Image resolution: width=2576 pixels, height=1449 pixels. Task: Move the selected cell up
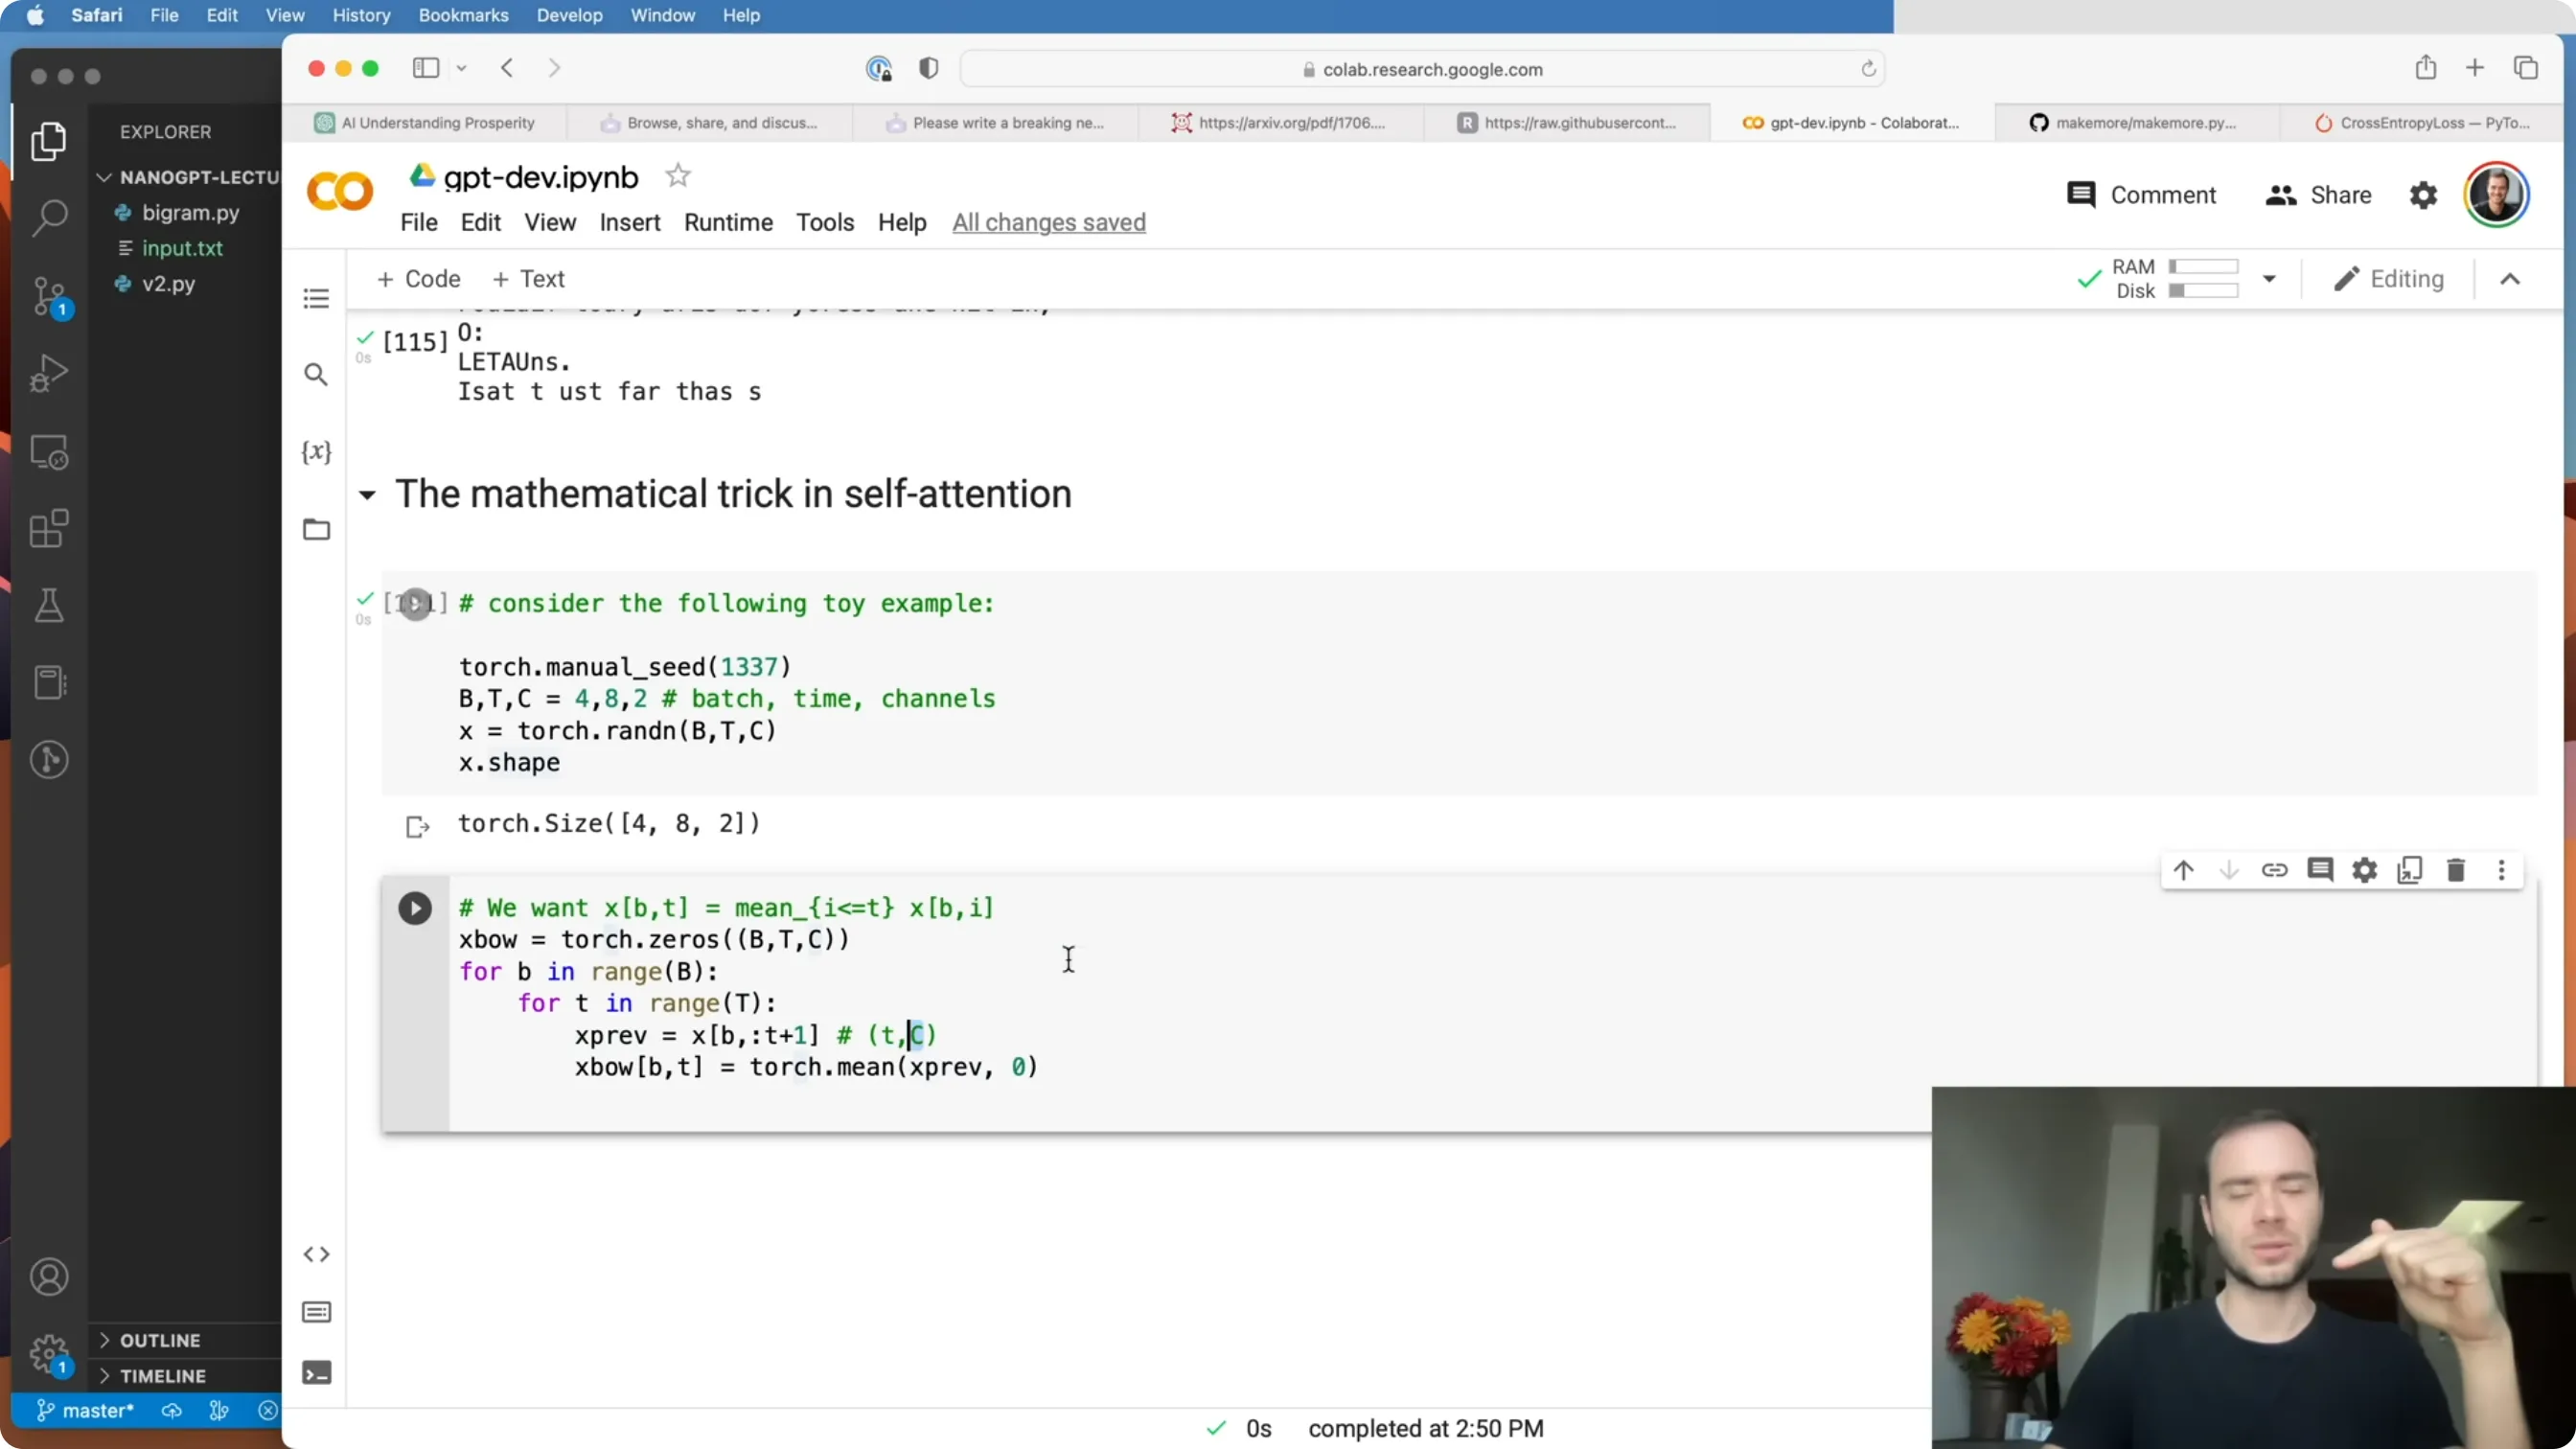click(2183, 870)
